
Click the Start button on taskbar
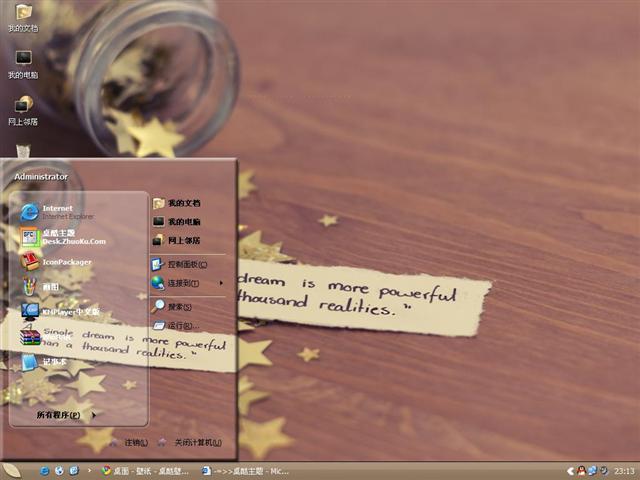pos(12,470)
